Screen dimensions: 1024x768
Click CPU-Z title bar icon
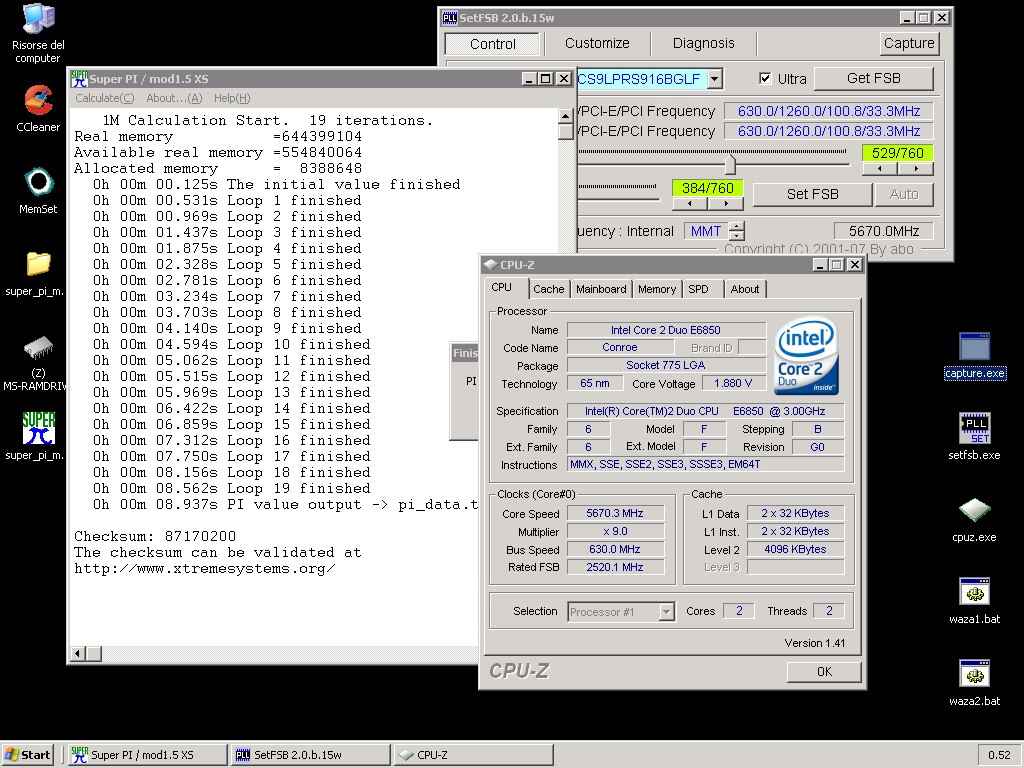point(490,264)
